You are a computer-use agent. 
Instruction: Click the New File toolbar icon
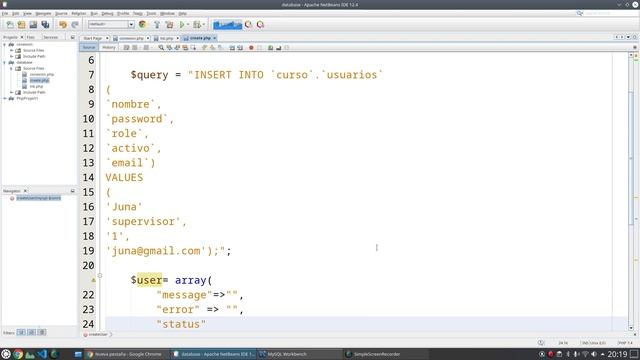click(x=10, y=24)
